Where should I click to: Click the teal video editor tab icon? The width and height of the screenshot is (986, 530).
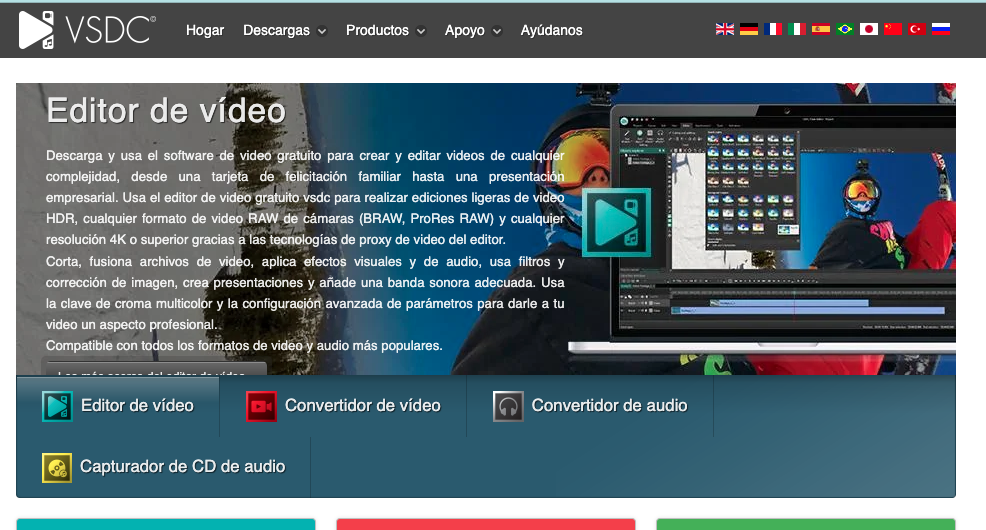(x=57, y=406)
